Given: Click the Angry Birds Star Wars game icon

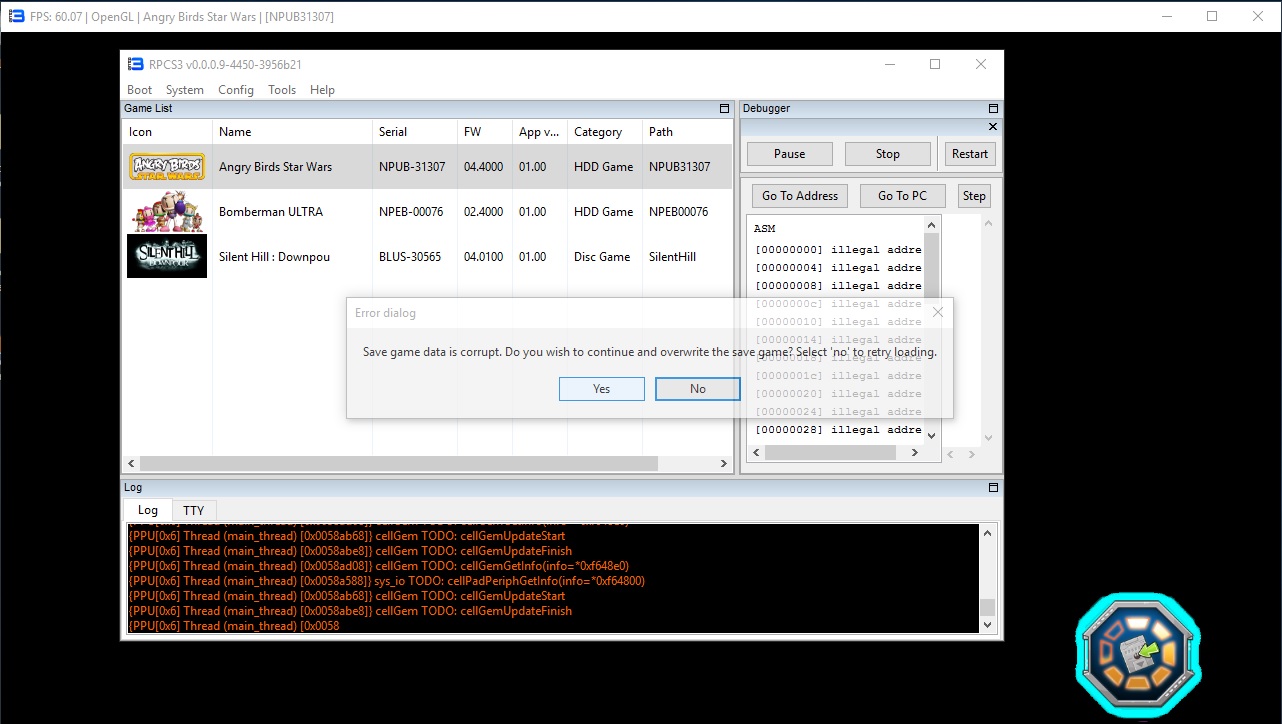Looking at the screenshot, I should pos(167,167).
